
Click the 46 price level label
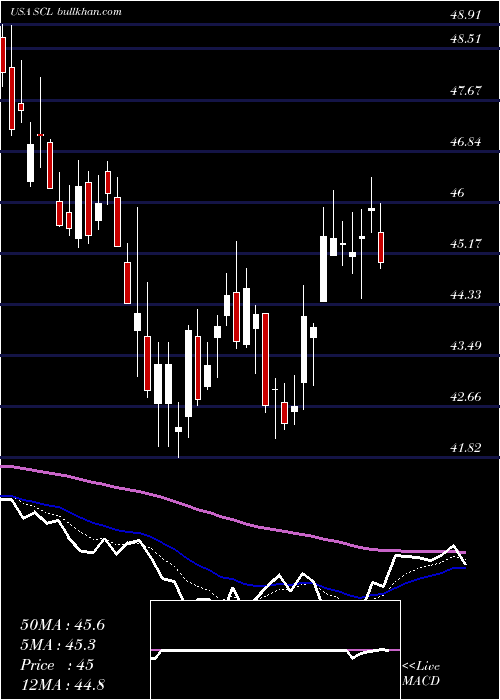pos(458,193)
